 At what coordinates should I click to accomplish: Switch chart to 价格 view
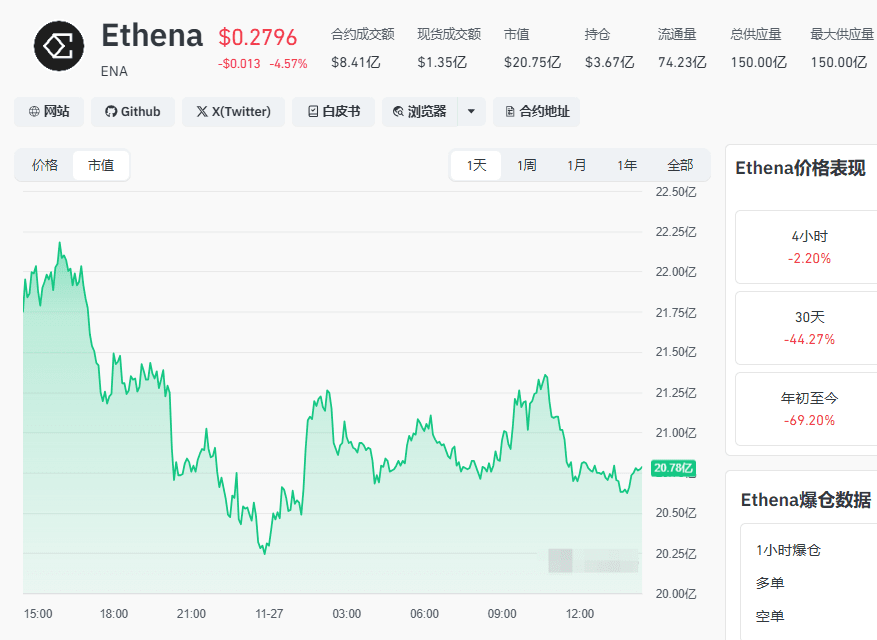45,165
